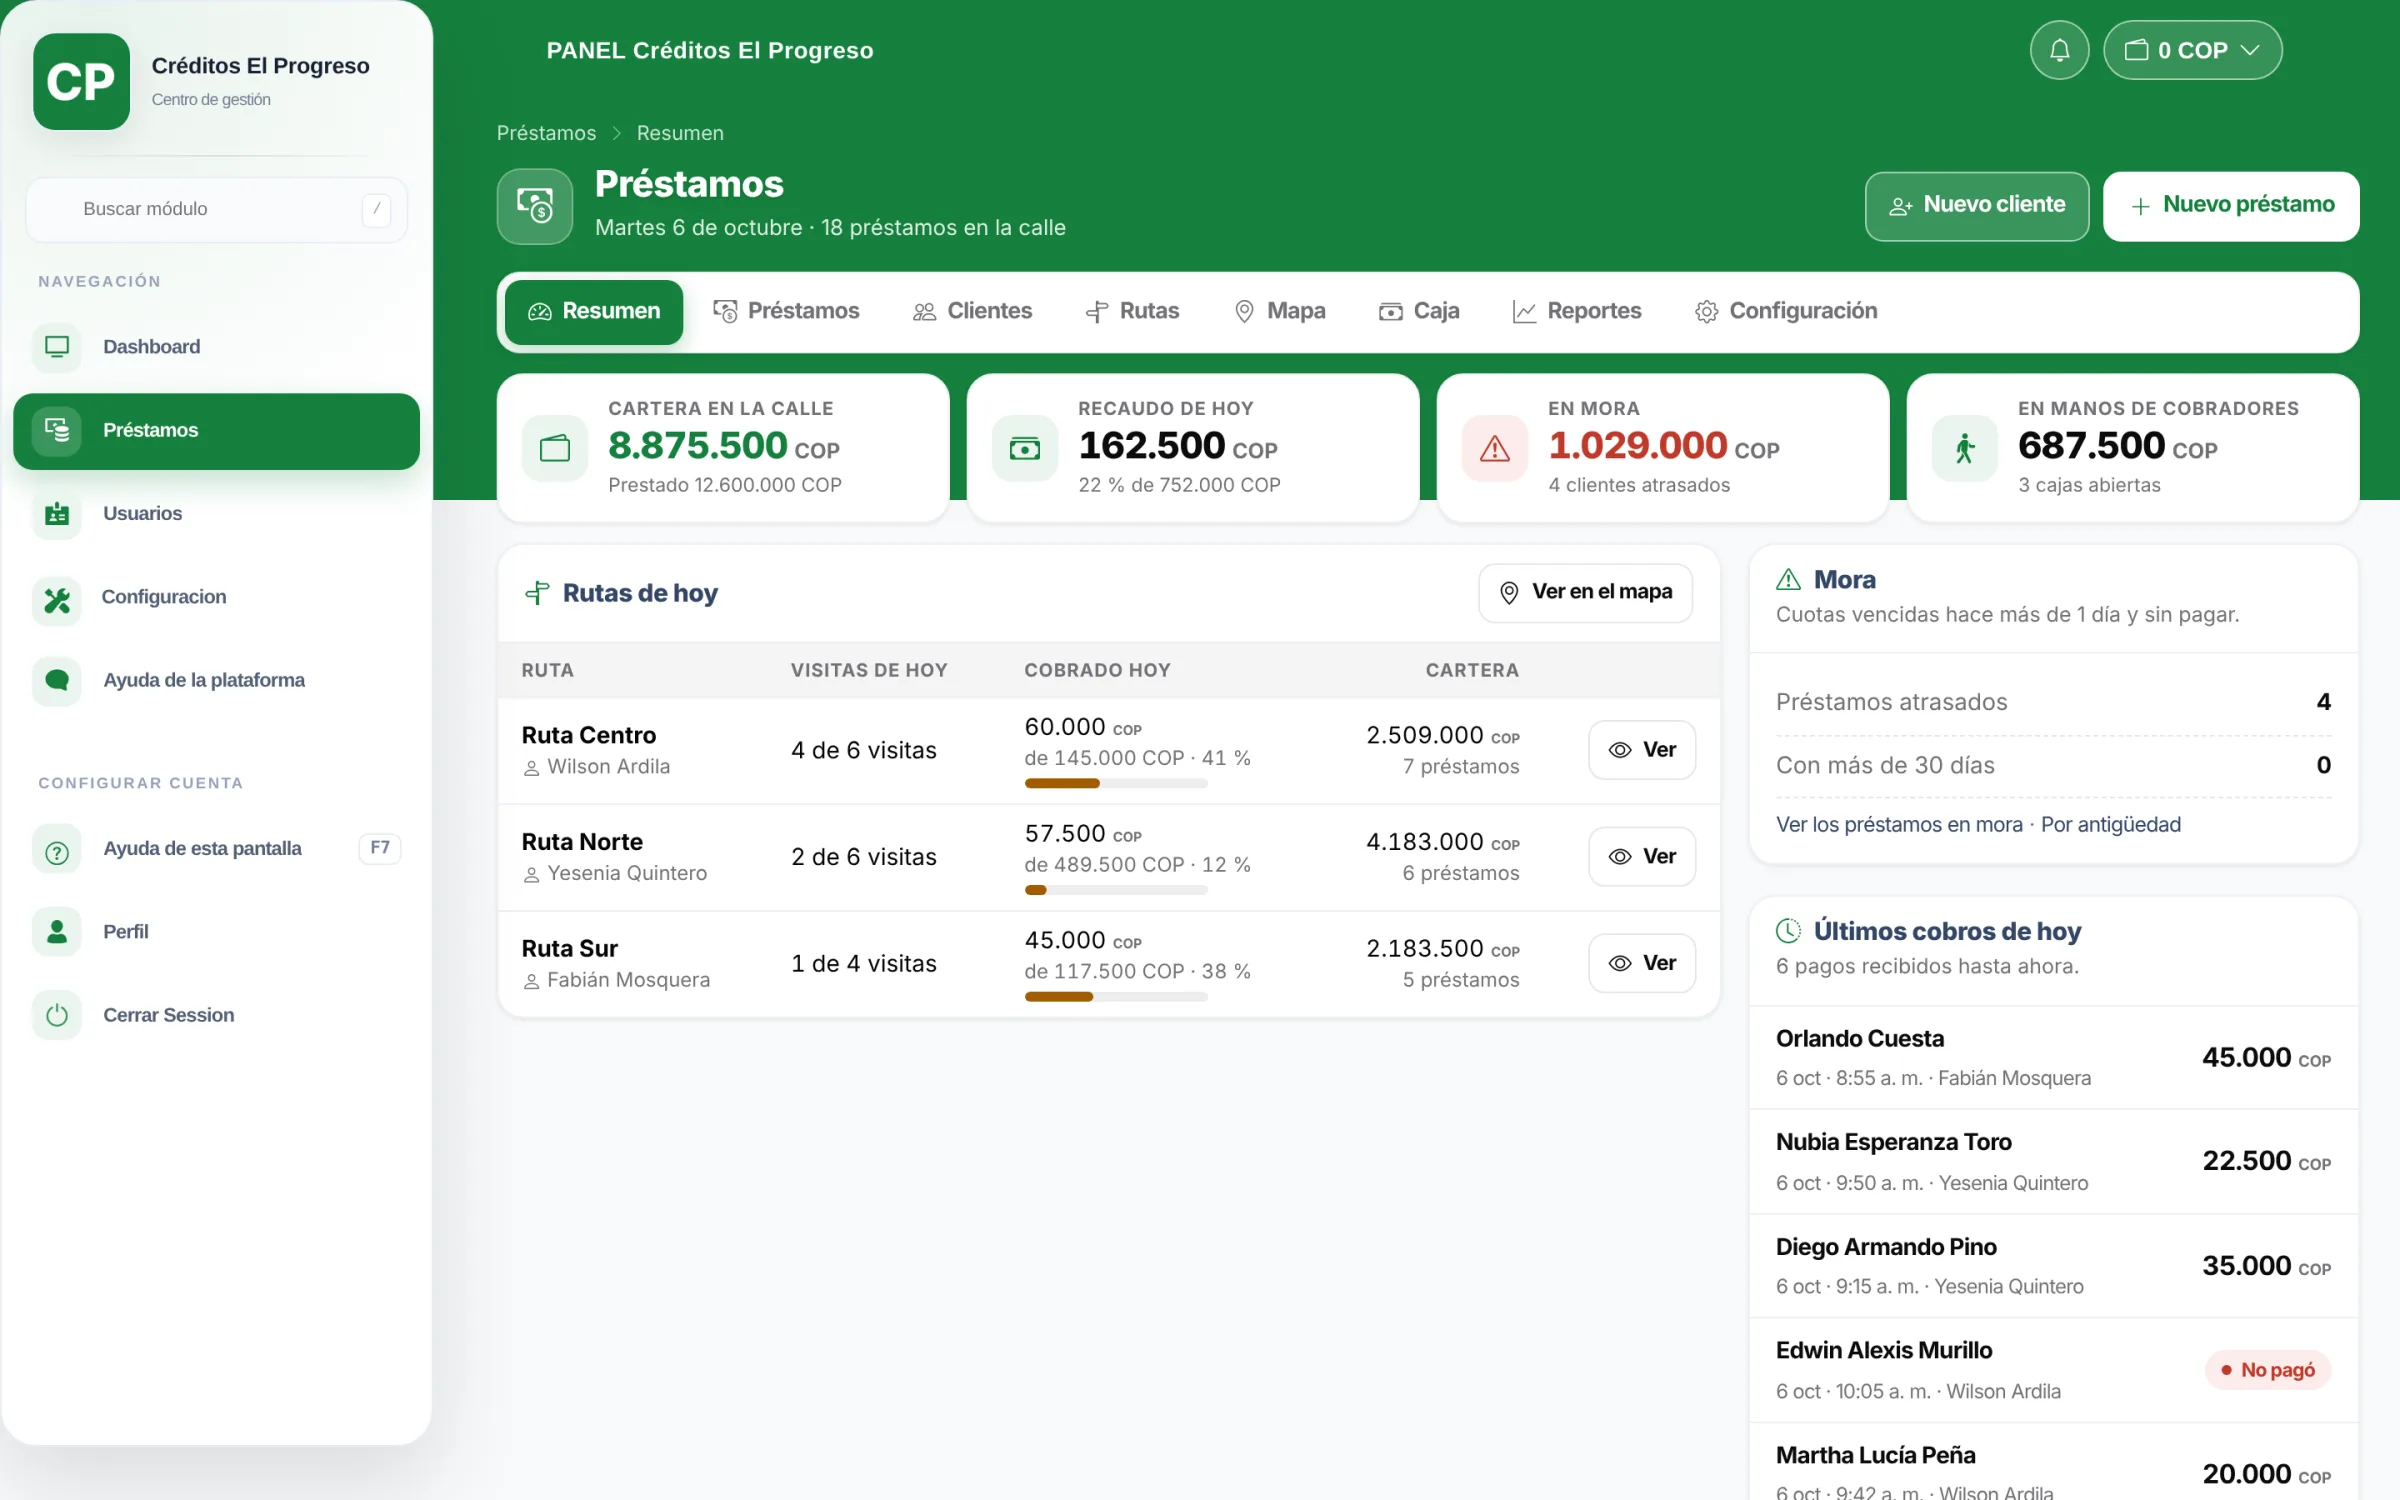Click the Nuevo préstamo button
This screenshot has width=2400, height=1500.
(2231, 206)
